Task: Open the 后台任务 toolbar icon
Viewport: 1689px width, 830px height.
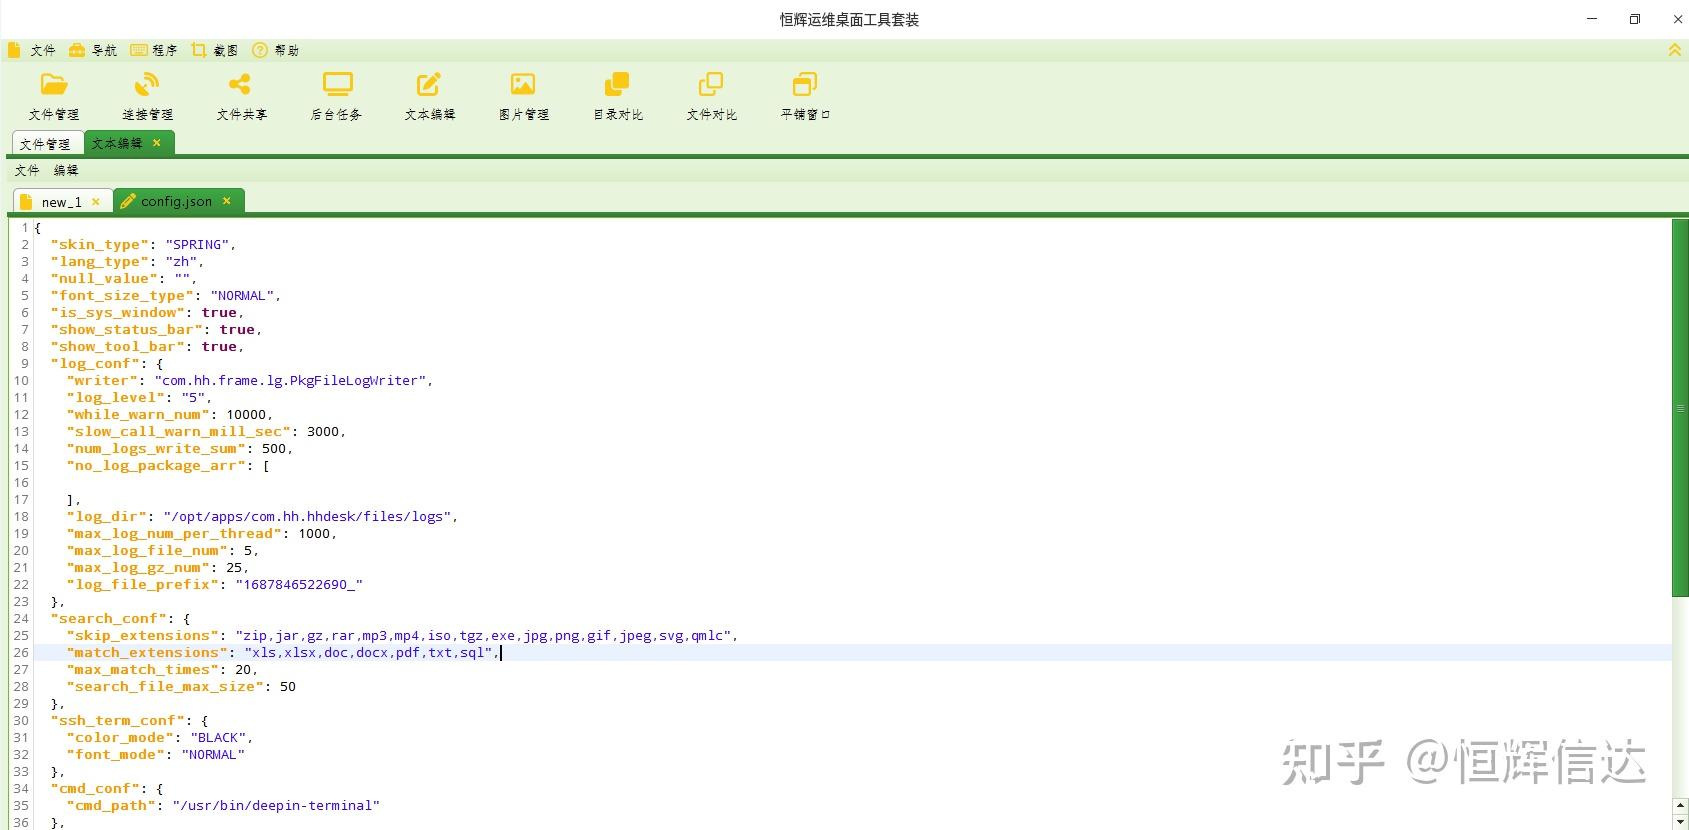Action: coord(336,96)
